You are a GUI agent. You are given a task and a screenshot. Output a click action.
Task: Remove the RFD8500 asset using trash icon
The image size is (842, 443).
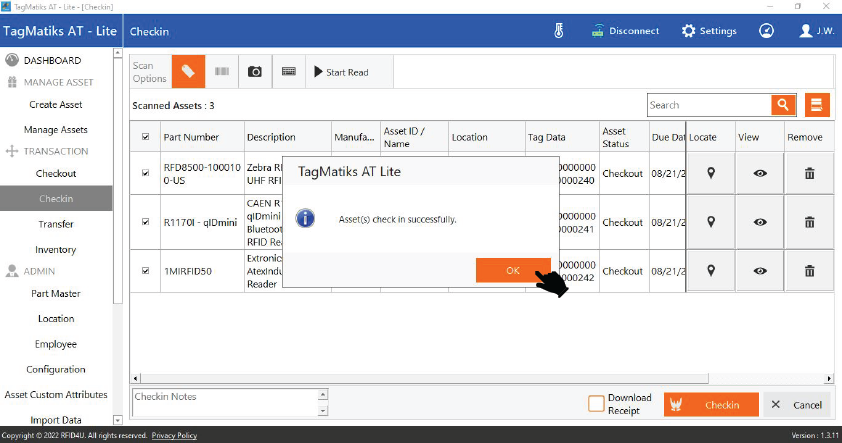(809, 173)
